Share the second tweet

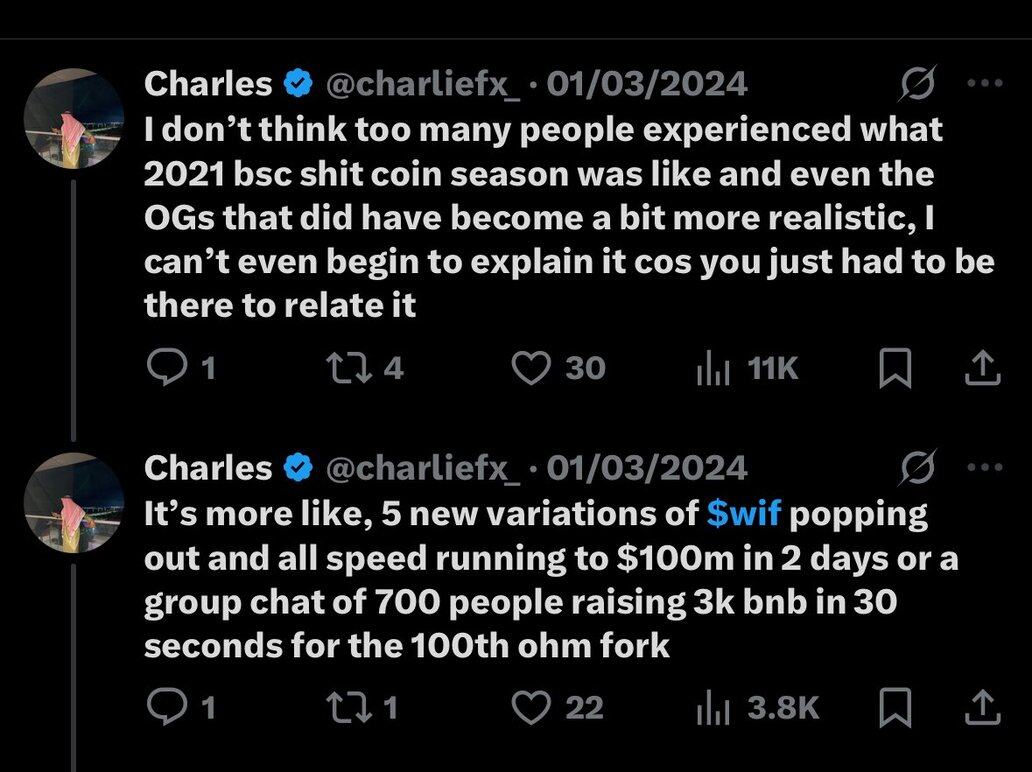tap(981, 708)
